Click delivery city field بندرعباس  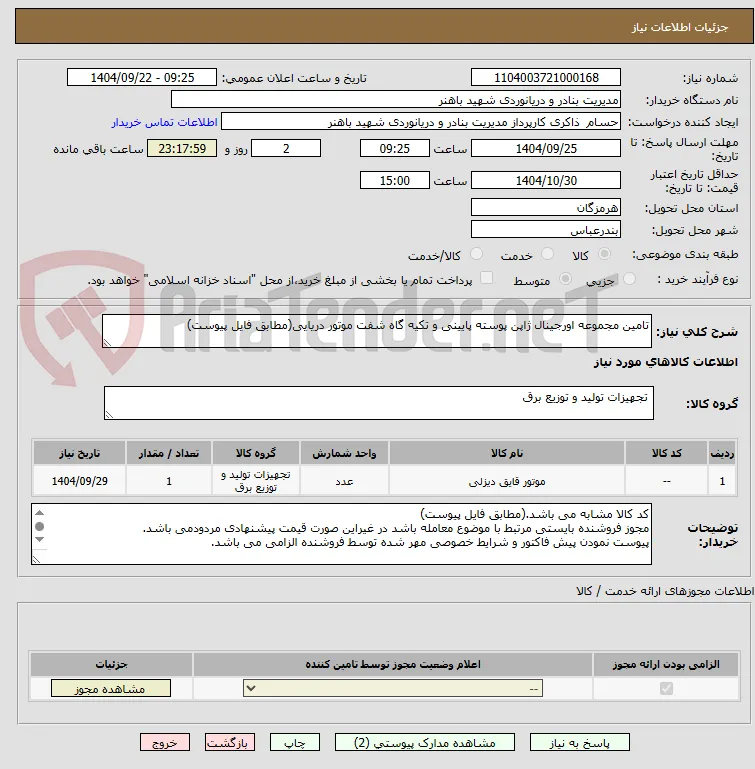(546, 229)
